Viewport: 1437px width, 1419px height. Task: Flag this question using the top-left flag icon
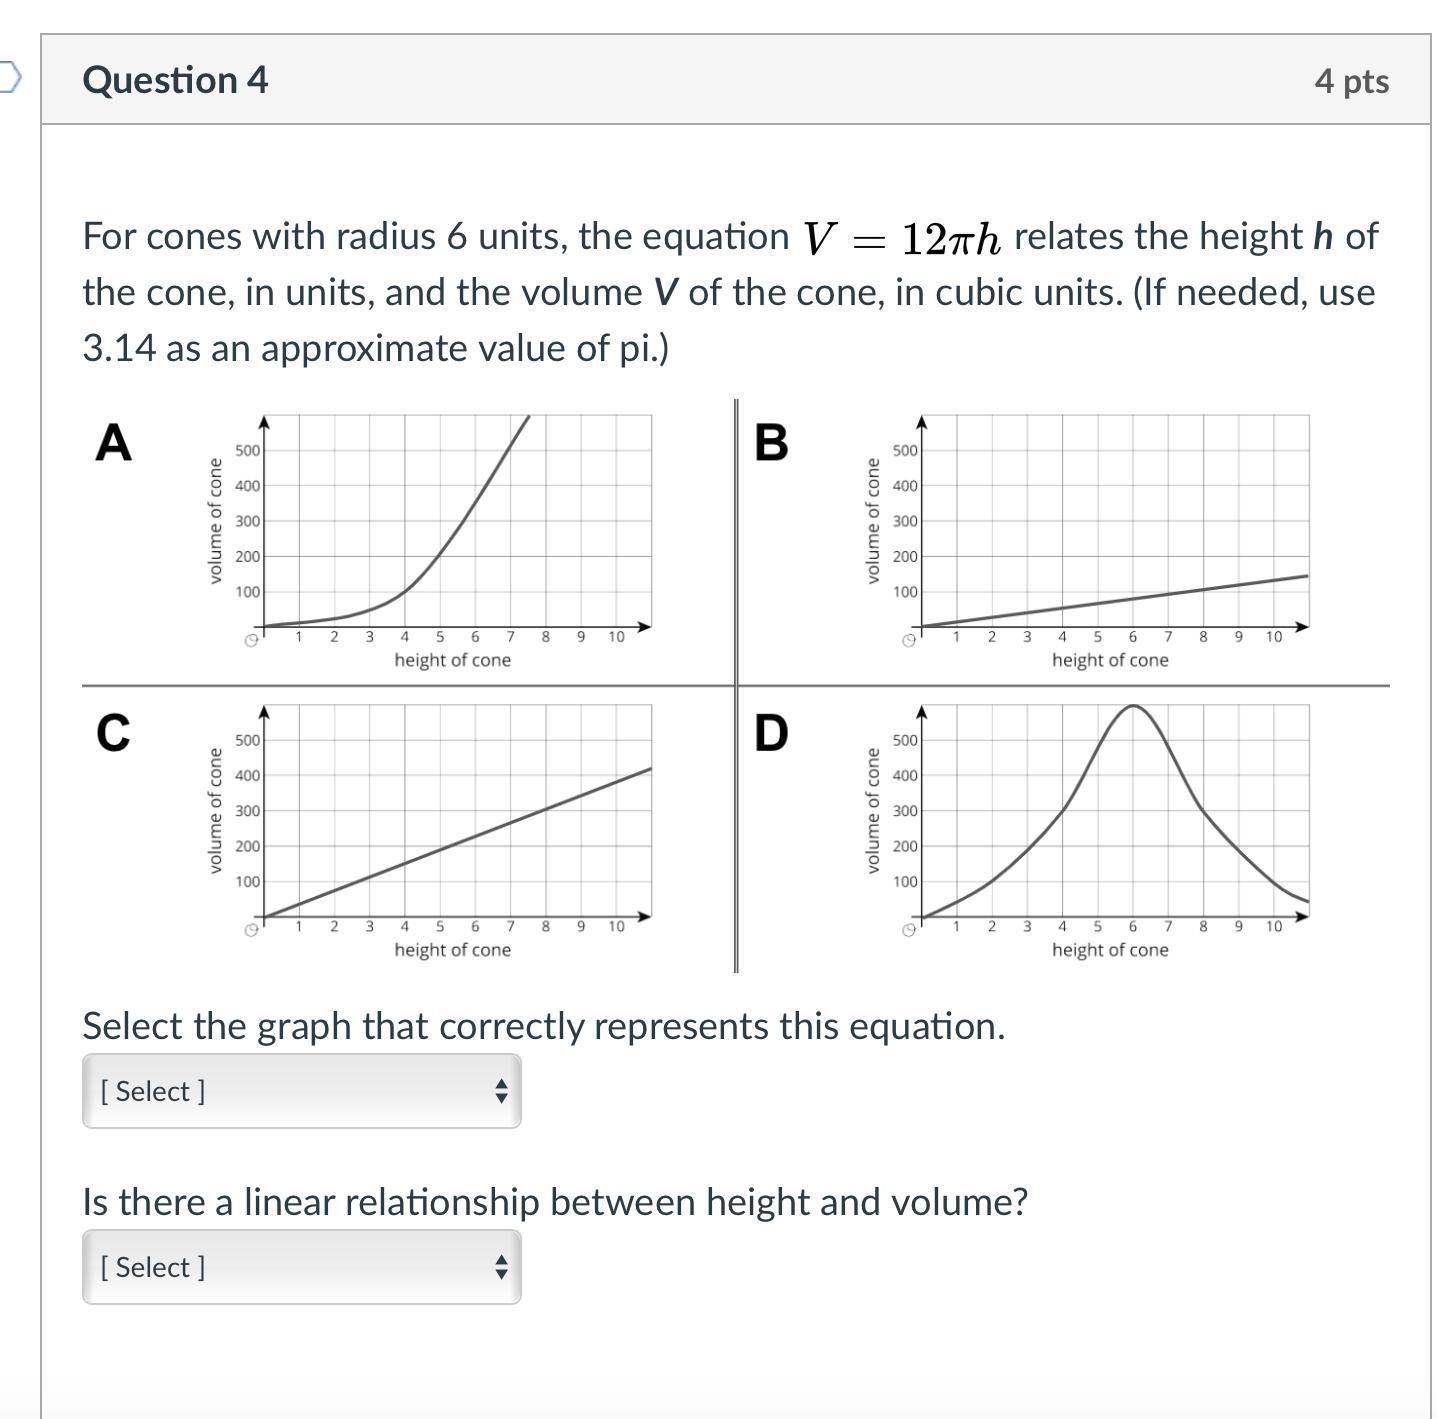point(9,77)
